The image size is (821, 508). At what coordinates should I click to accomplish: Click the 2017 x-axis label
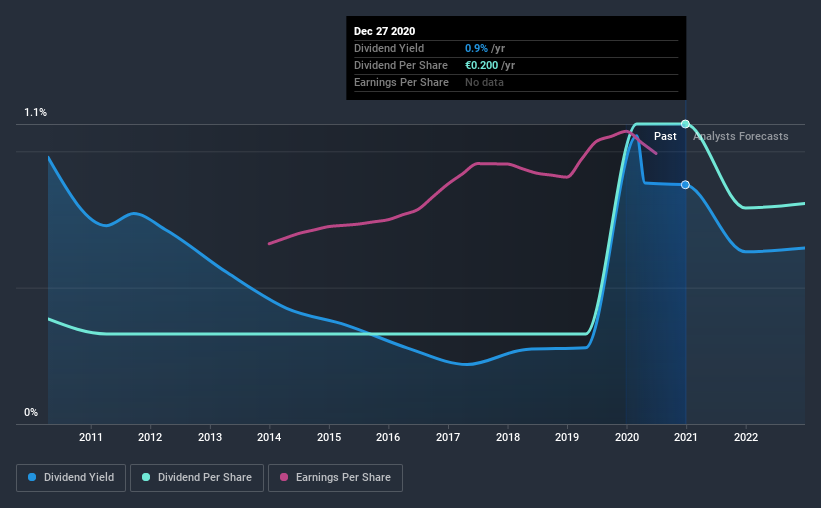click(448, 437)
